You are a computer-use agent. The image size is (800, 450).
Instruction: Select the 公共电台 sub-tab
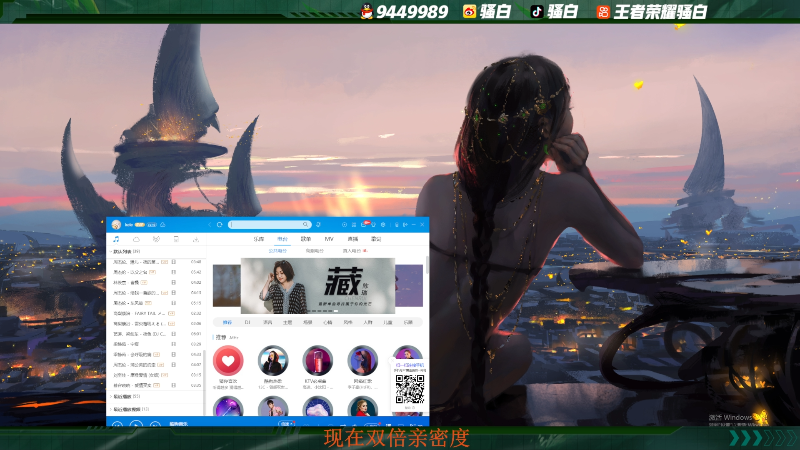pyautogui.click(x=278, y=251)
